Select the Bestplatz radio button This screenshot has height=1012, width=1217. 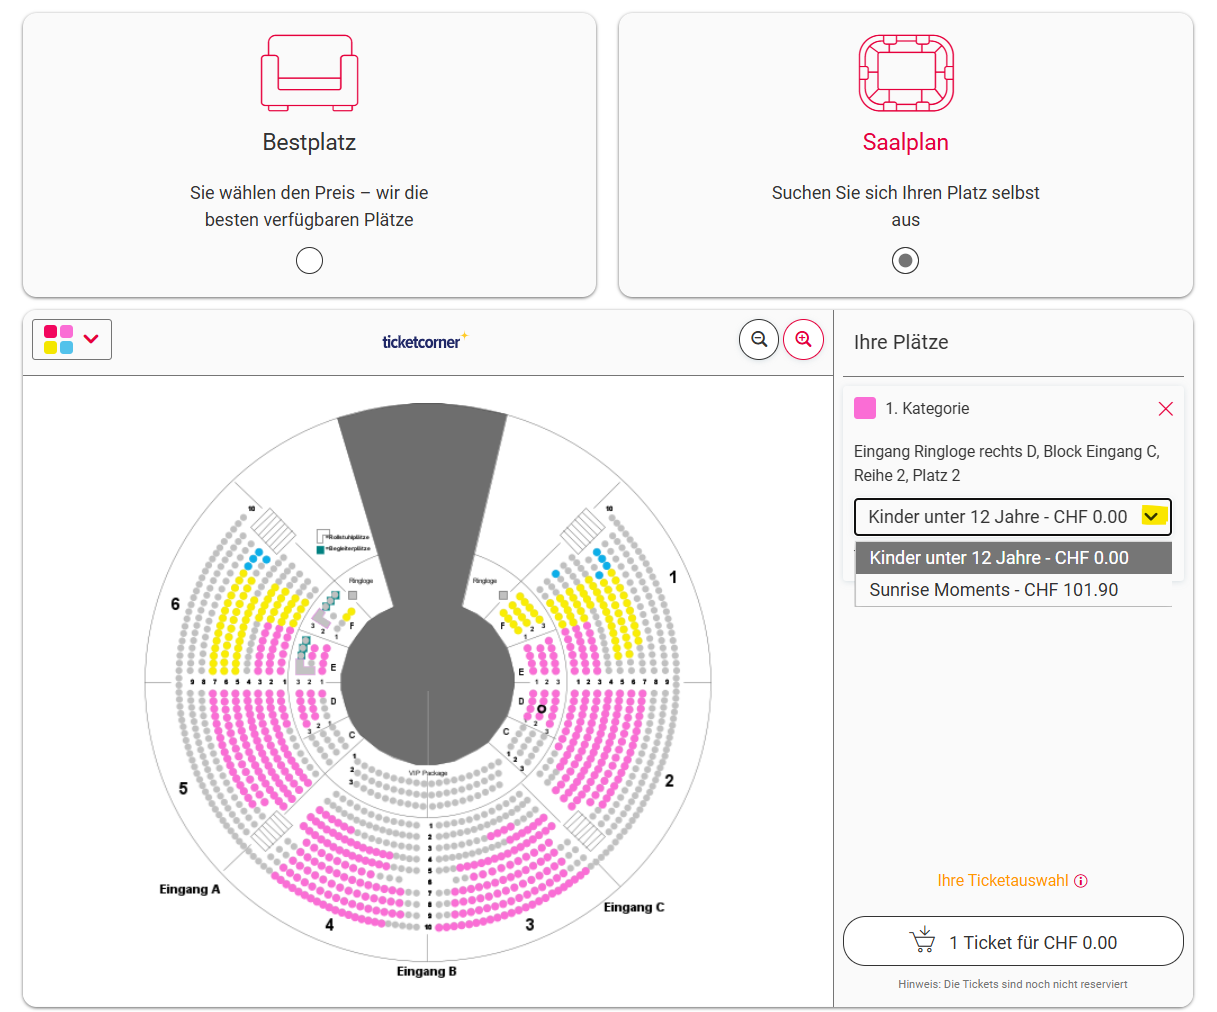309,261
